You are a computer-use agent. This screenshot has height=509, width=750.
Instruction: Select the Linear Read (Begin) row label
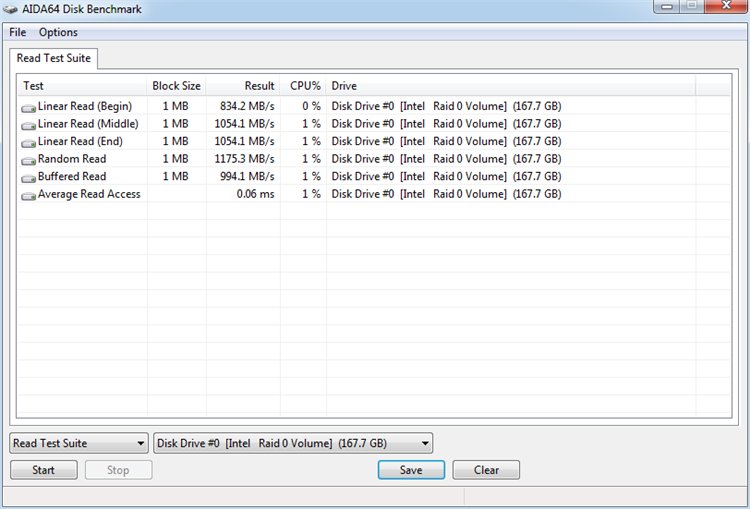click(x=85, y=106)
